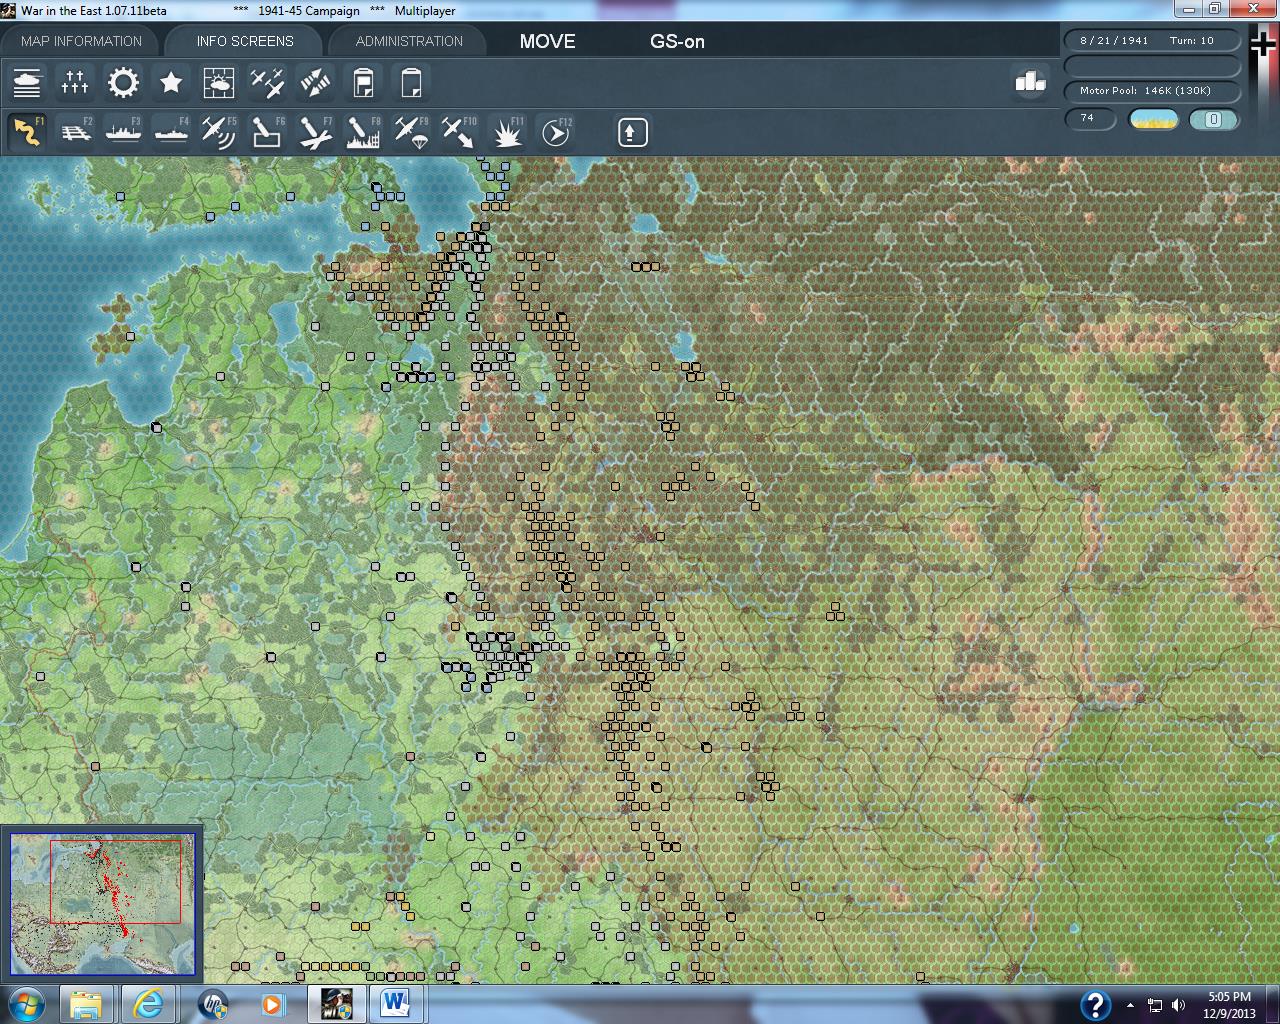
Task: Switch to the MAP INFORMATION tab
Action: point(81,41)
